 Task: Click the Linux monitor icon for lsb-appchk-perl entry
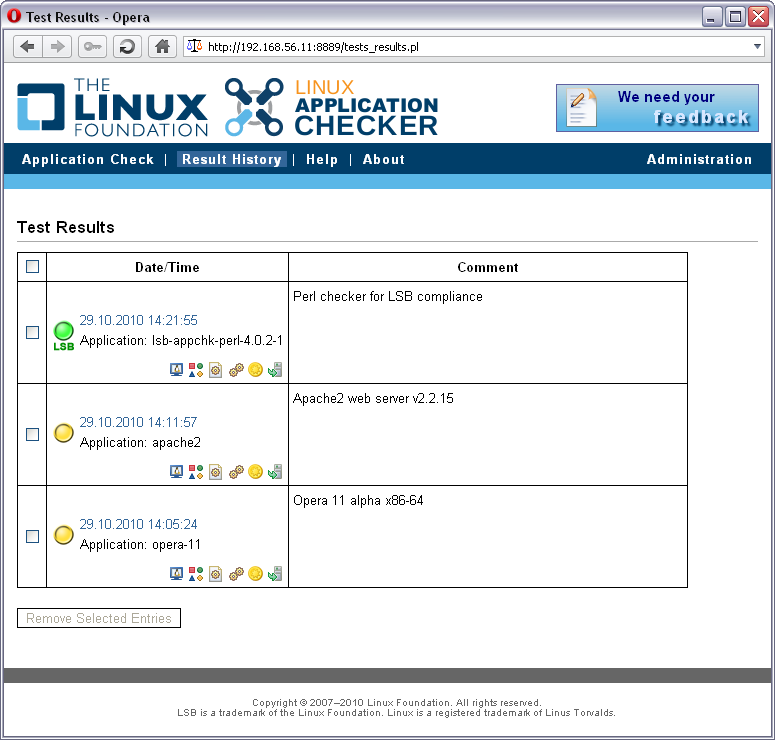click(x=176, y=370)
